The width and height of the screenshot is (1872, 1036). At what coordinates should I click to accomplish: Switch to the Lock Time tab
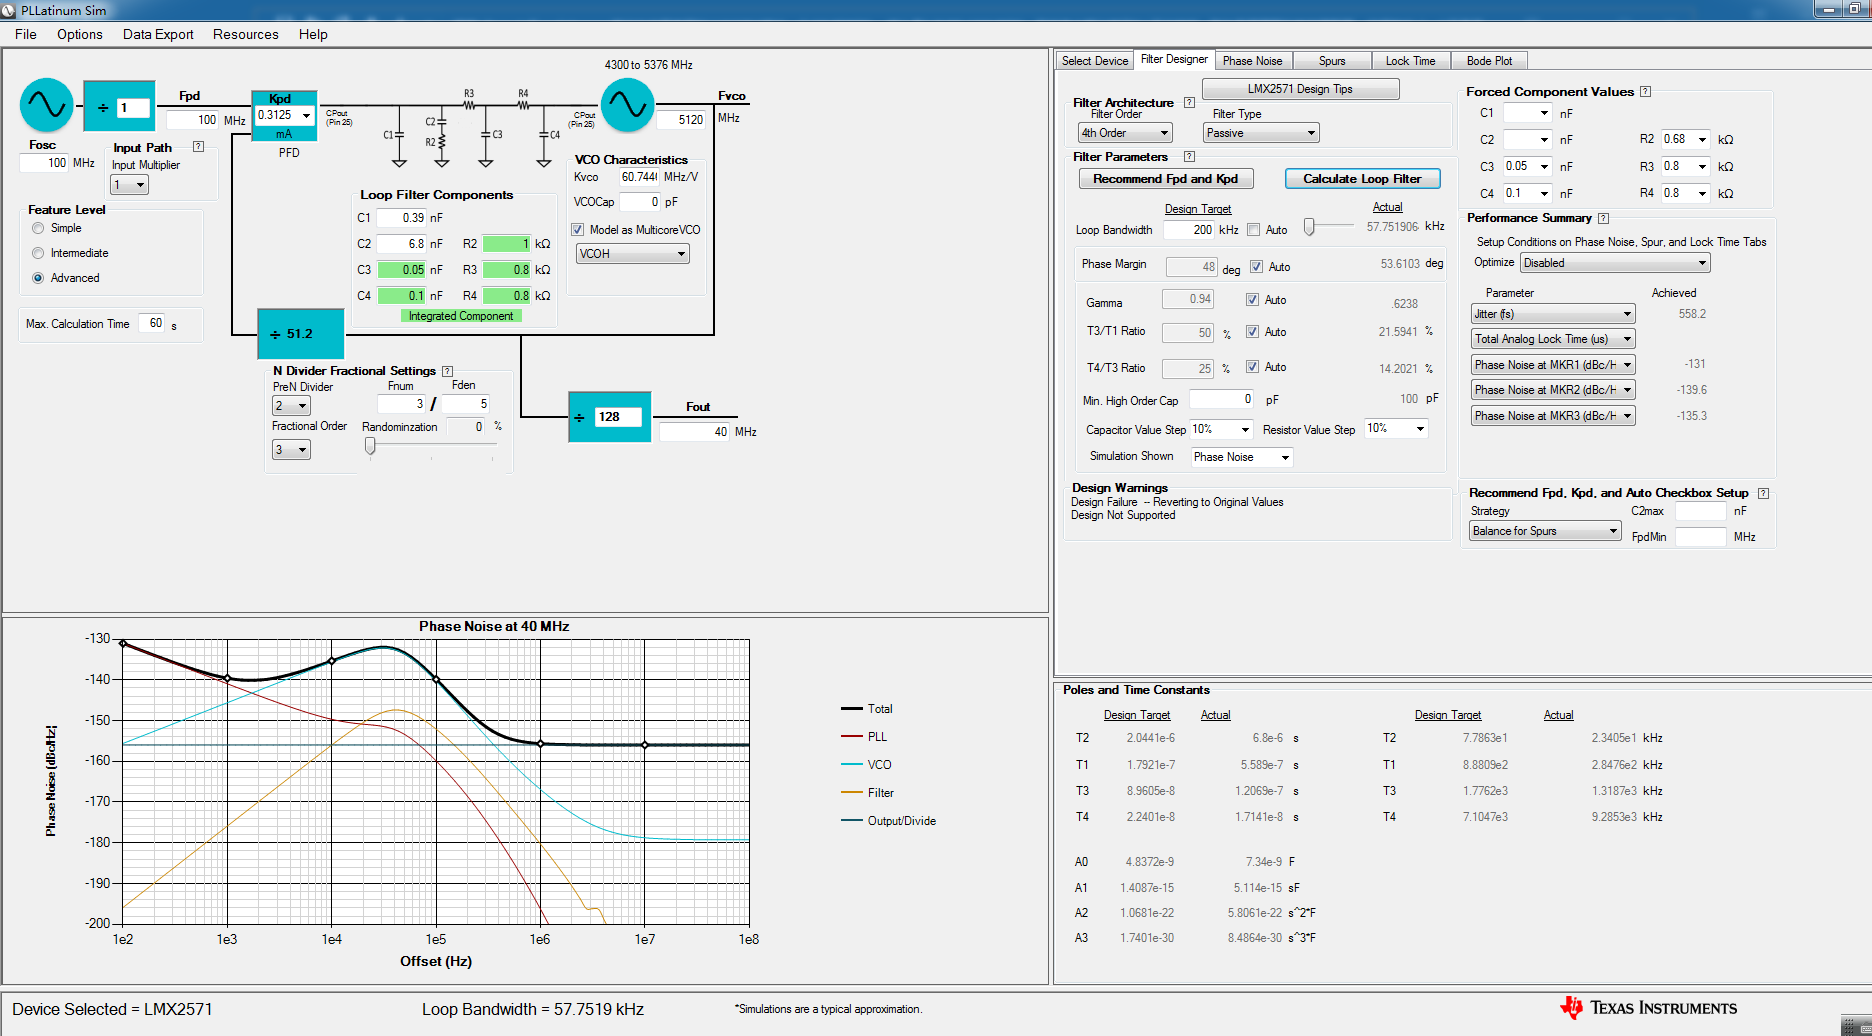tap(1410, 61)
